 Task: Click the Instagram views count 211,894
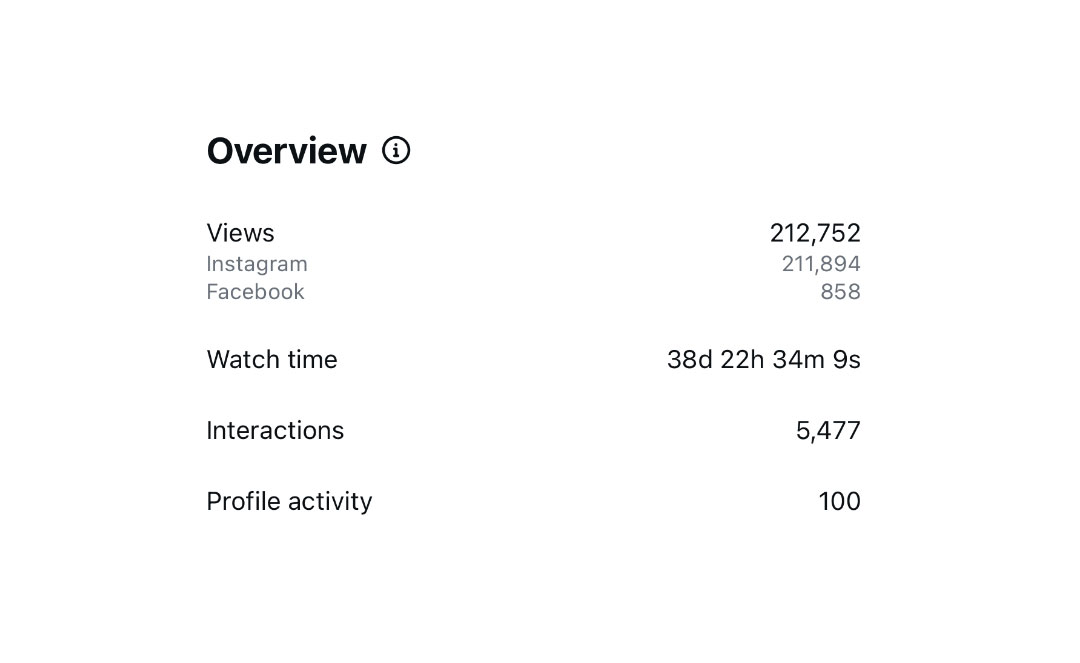pos(820,264)
